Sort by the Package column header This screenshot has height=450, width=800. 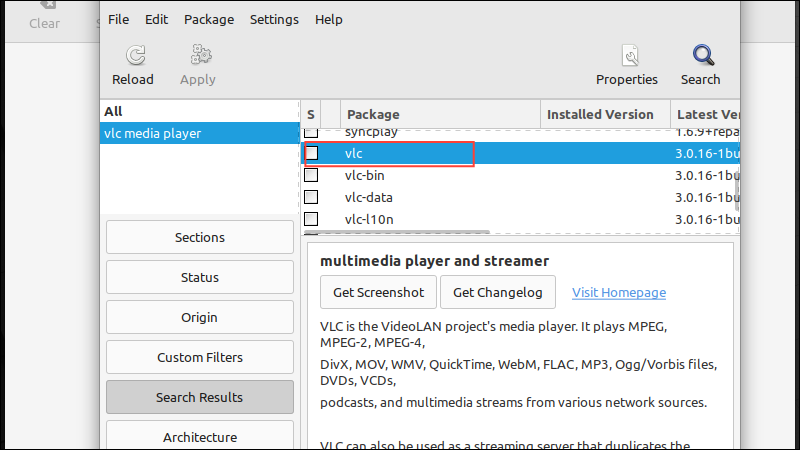point(440,114)
